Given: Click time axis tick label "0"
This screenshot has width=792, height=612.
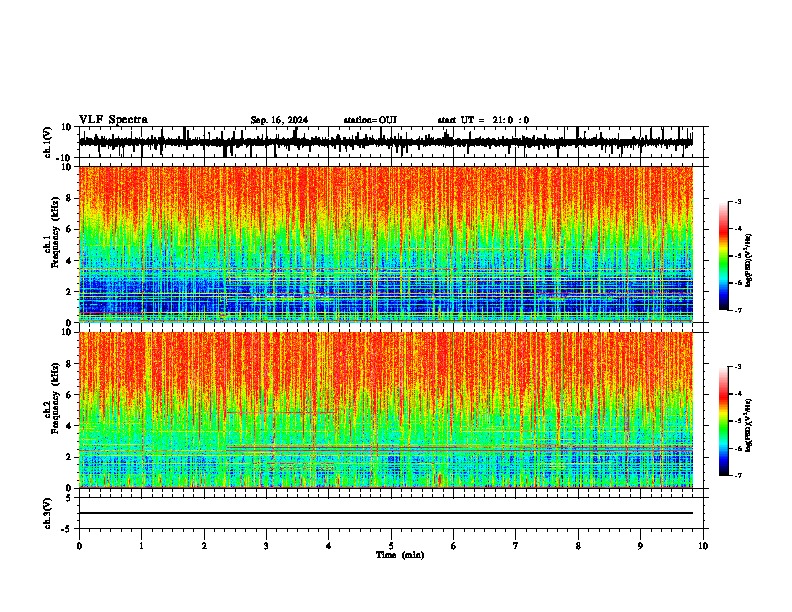Looking at the screenshot, I should [79, 546].
